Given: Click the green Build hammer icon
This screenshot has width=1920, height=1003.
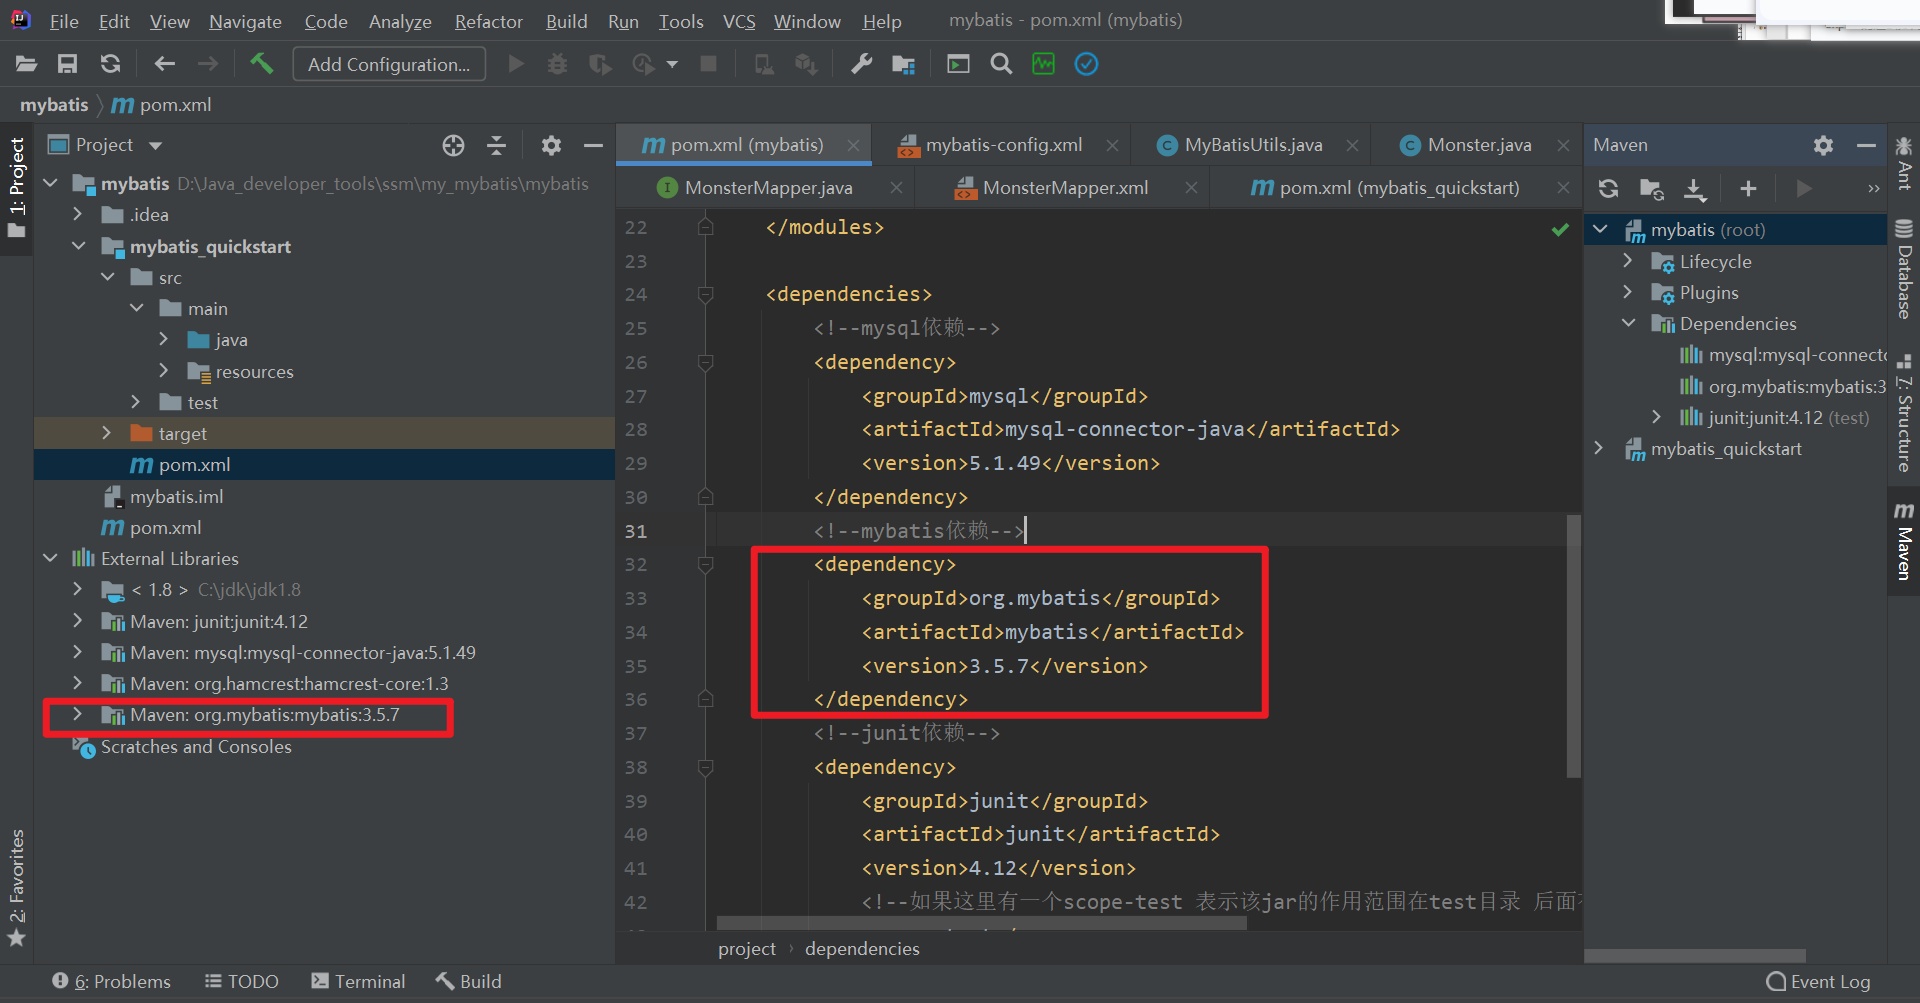Looking at the screenshot, I should [x=262, y=64].
